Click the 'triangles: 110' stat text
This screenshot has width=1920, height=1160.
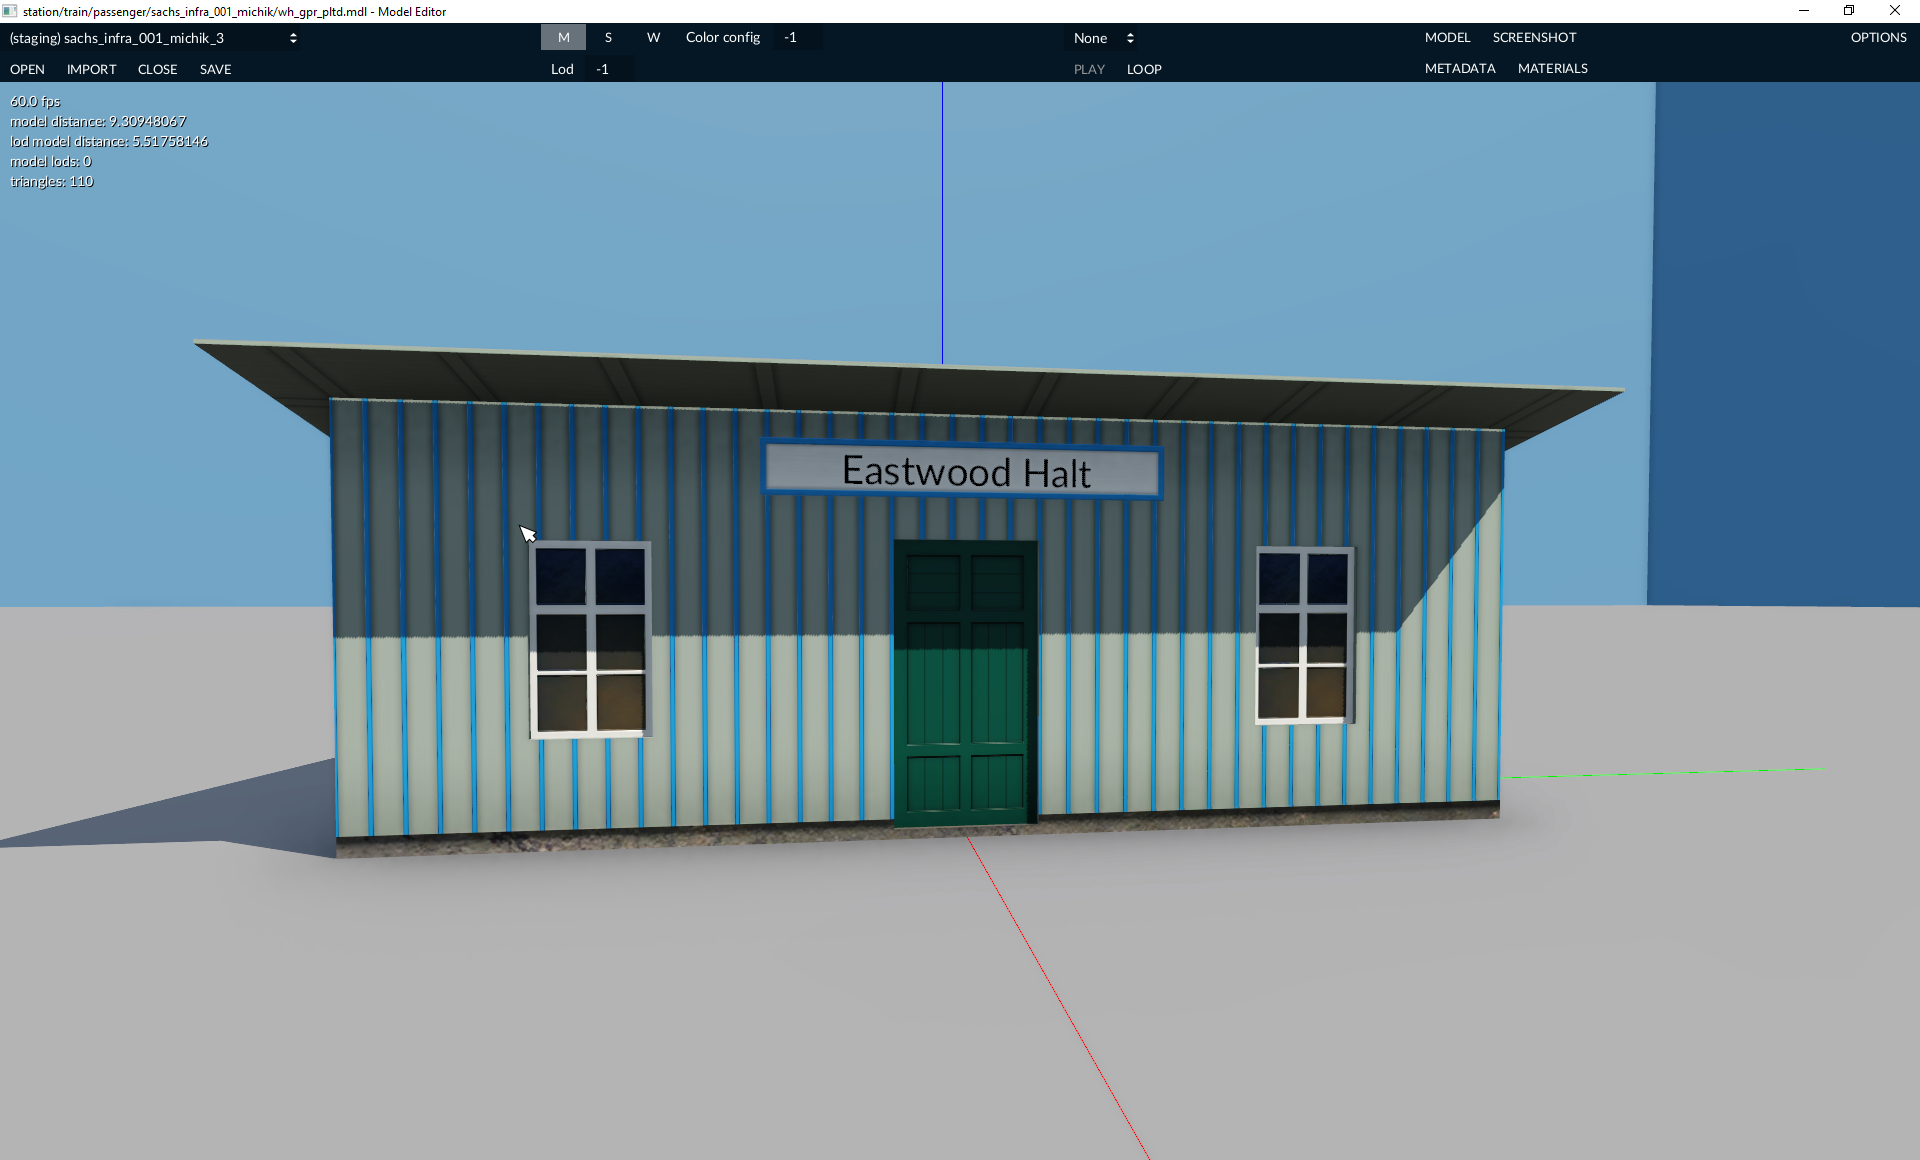[52, 181]
